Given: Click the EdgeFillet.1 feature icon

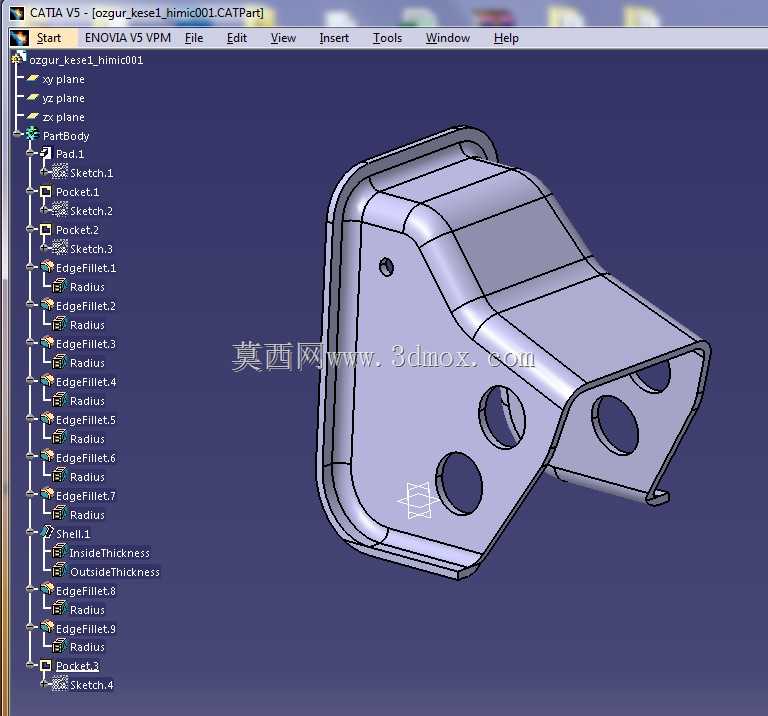Looking at the screenshot, I should [x=47, y=266].
